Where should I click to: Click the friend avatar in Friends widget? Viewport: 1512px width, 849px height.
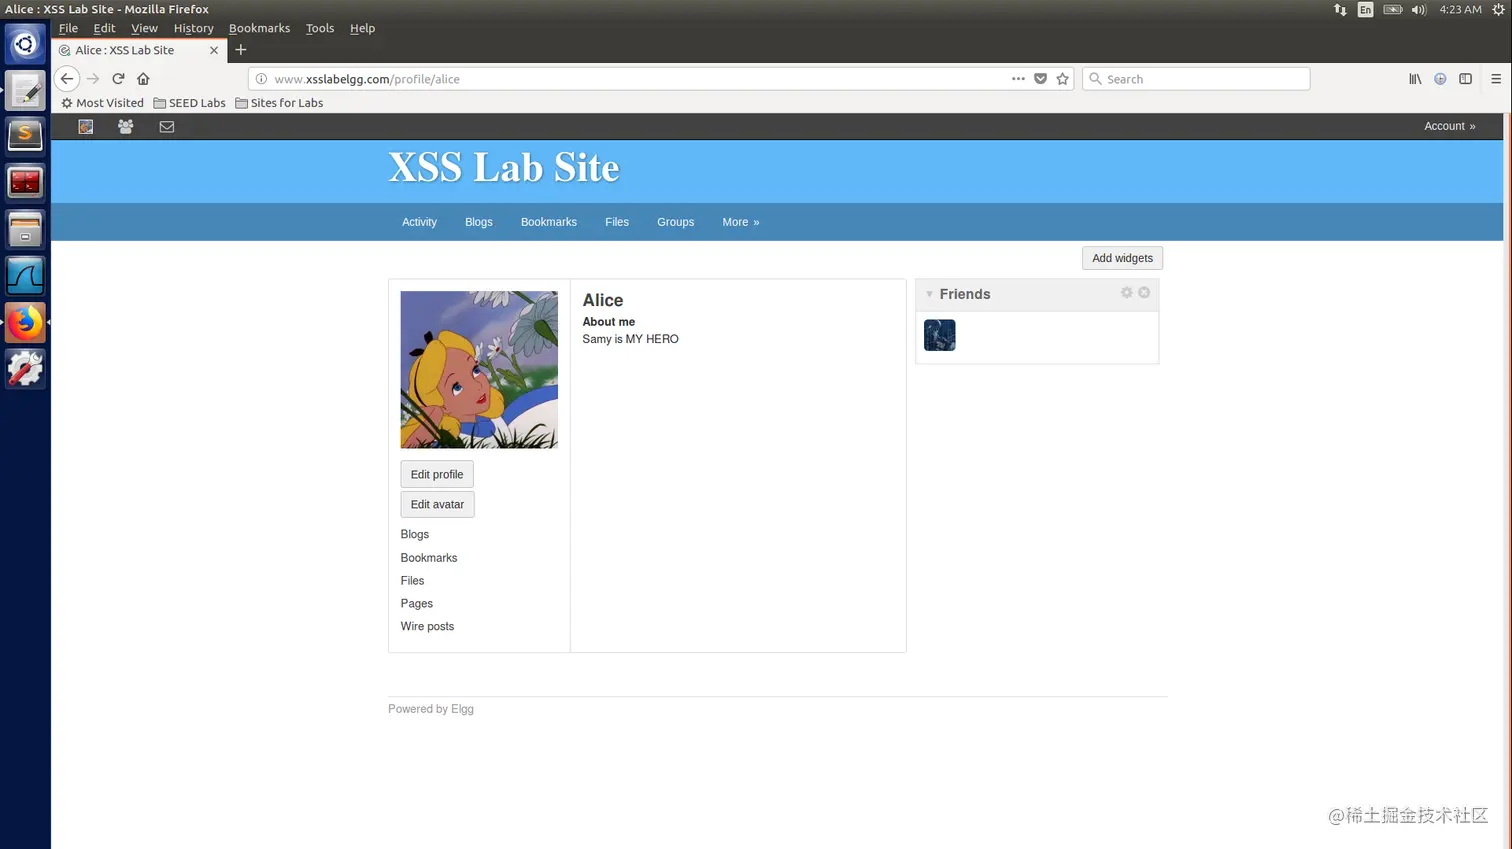click(x=940, y=335)
